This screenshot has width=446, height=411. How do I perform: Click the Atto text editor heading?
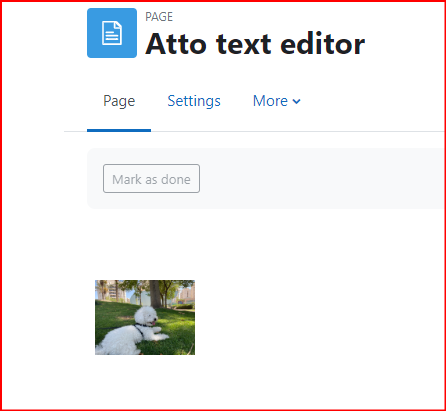pos(255,44)
